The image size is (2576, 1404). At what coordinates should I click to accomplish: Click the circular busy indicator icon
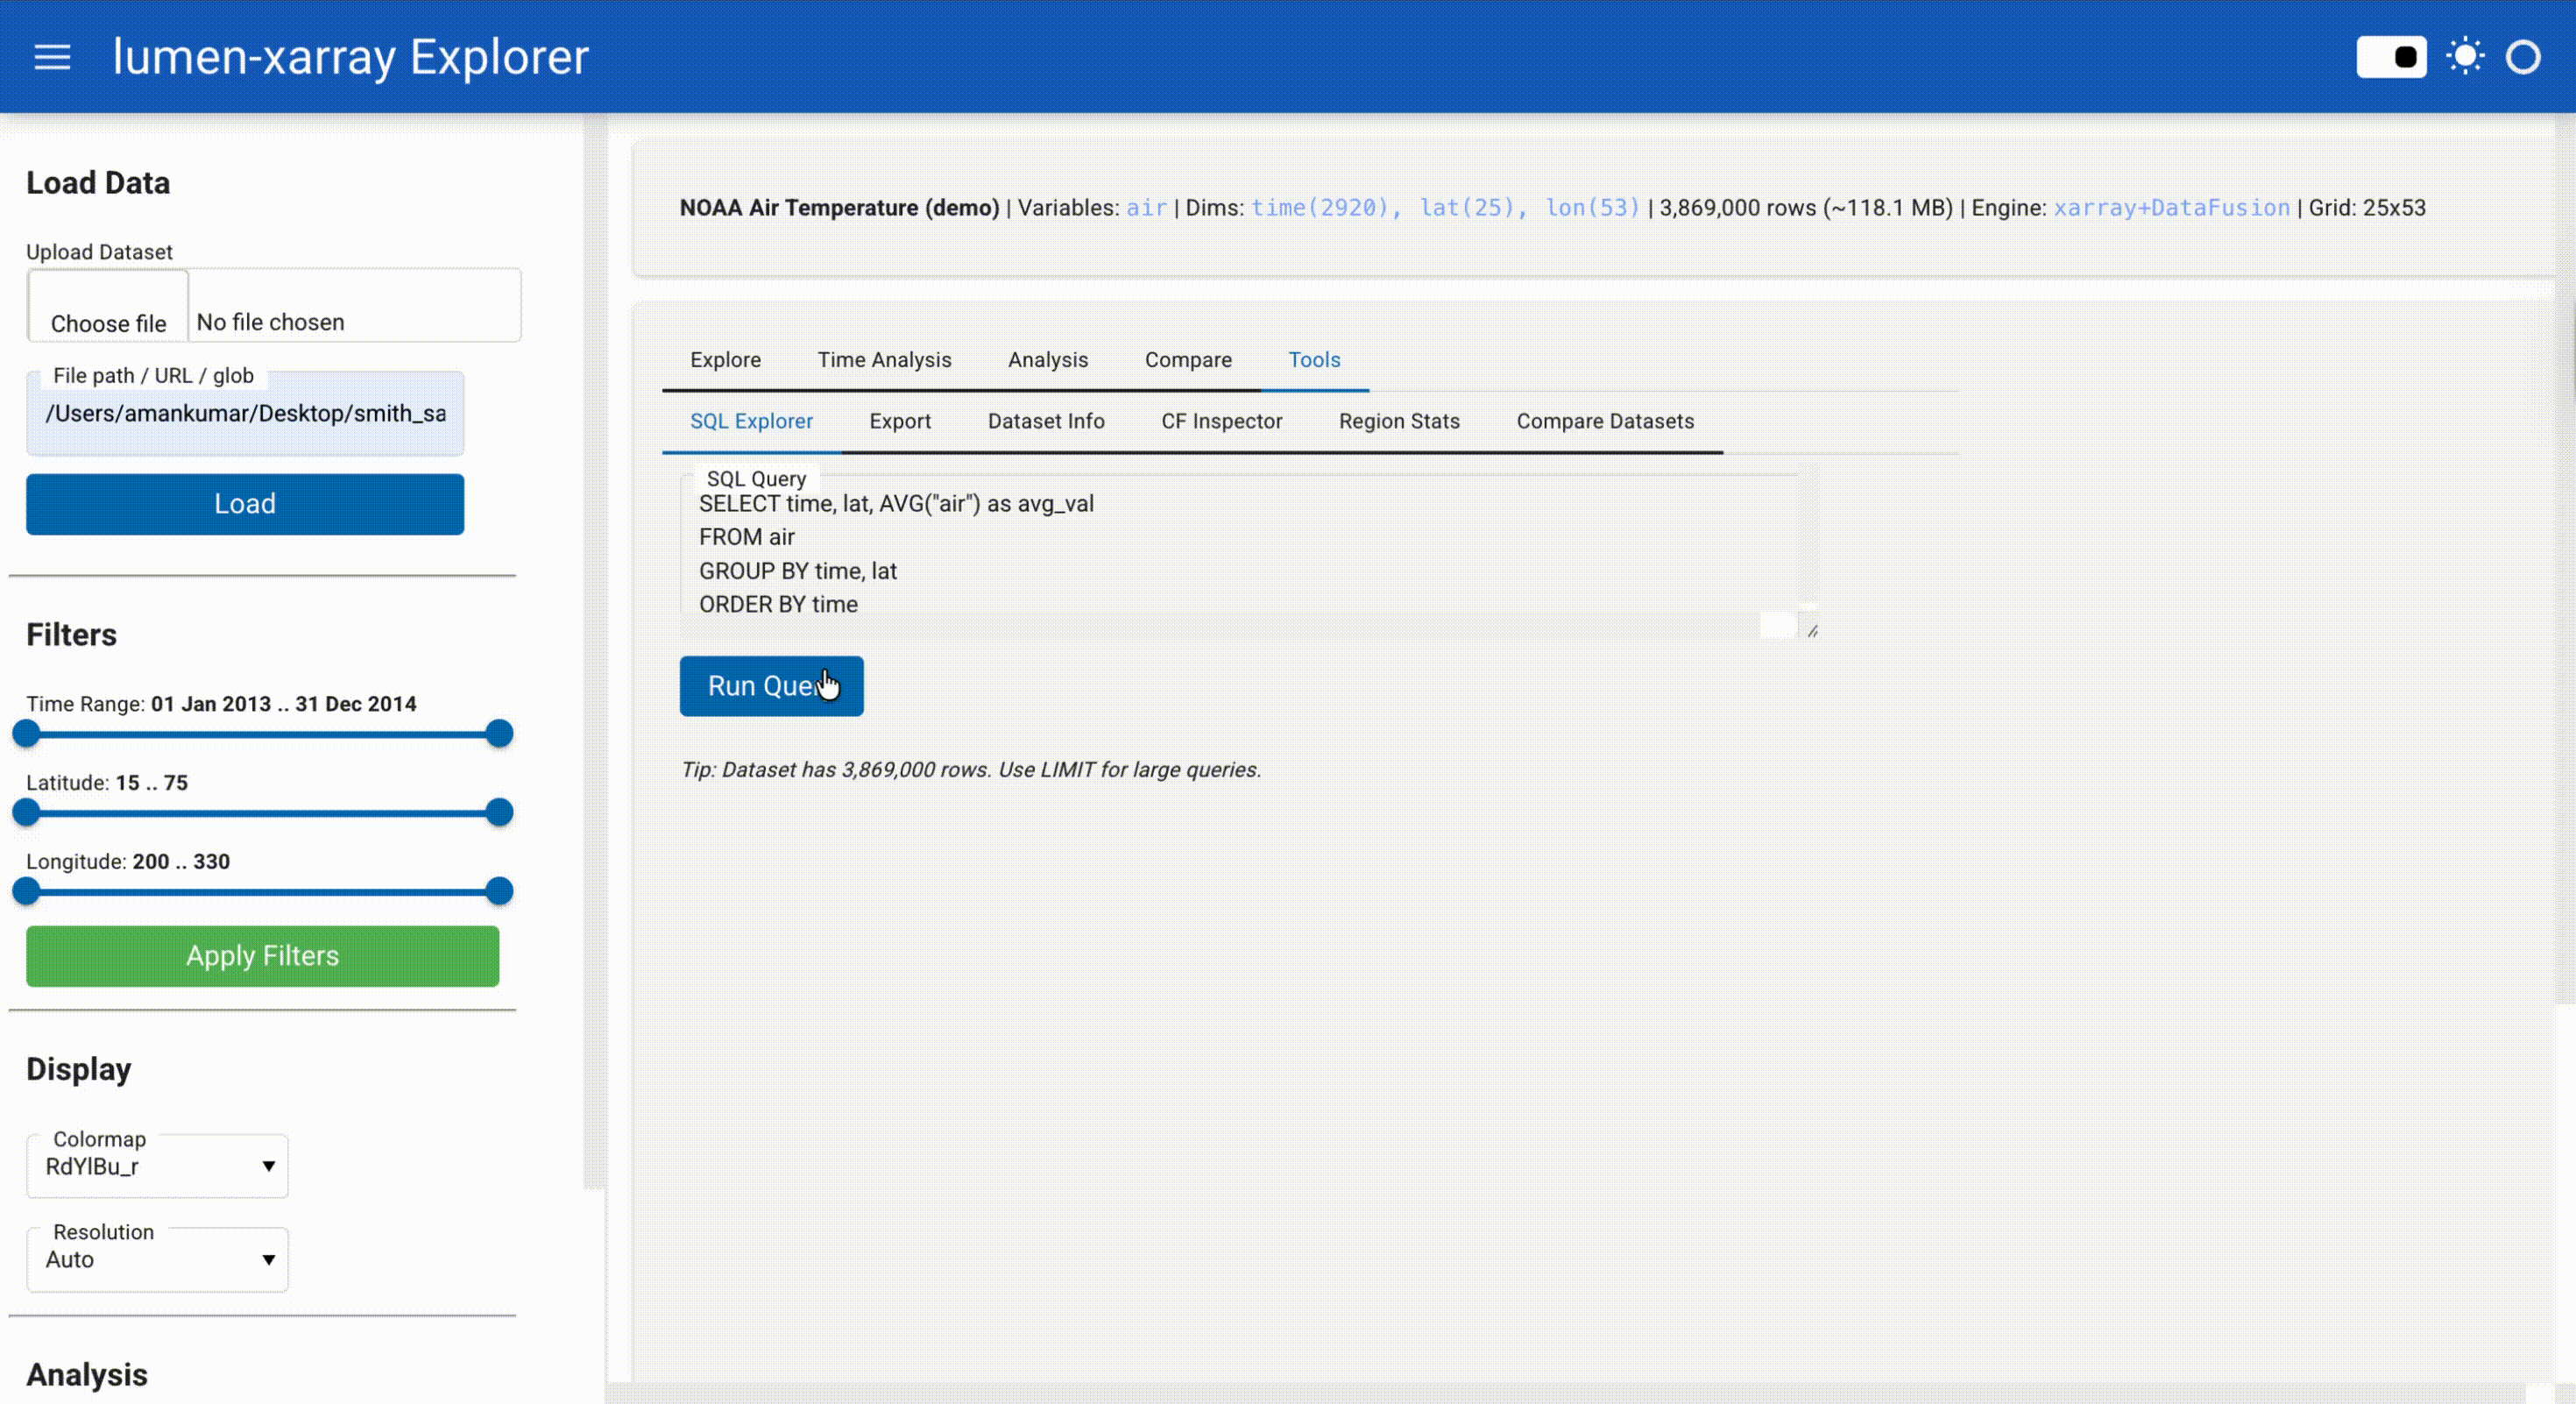(x=2522, y=57)
